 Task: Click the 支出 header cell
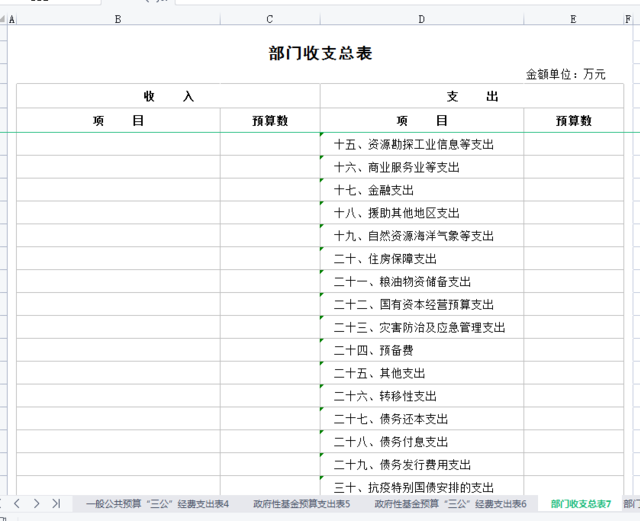(x=472, y=96)
